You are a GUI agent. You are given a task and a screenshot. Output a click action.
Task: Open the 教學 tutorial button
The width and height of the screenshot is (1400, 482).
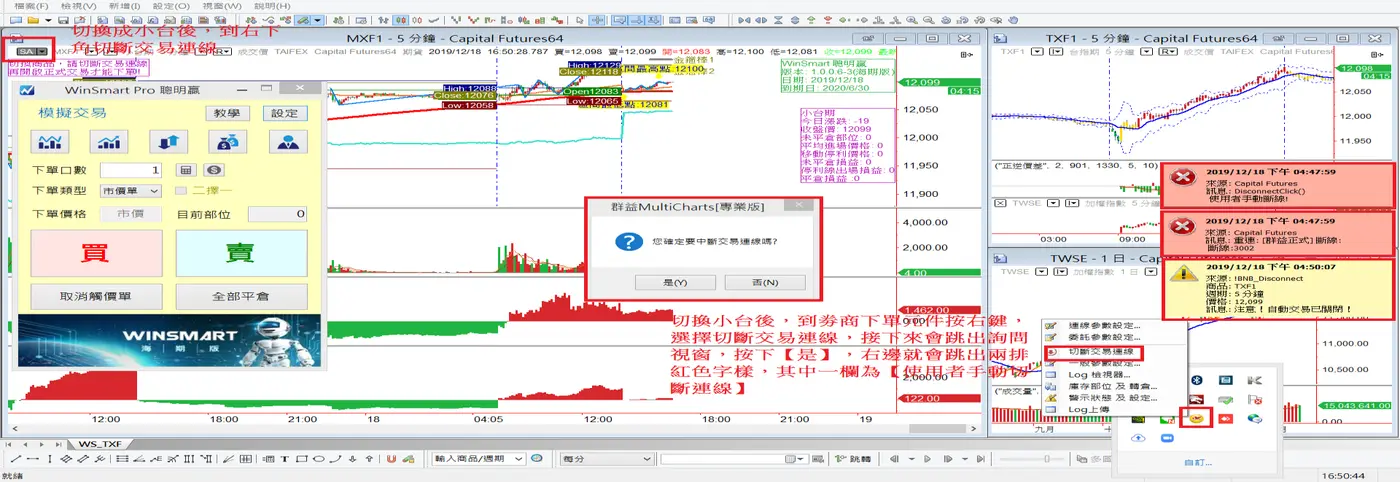(227, 114)
